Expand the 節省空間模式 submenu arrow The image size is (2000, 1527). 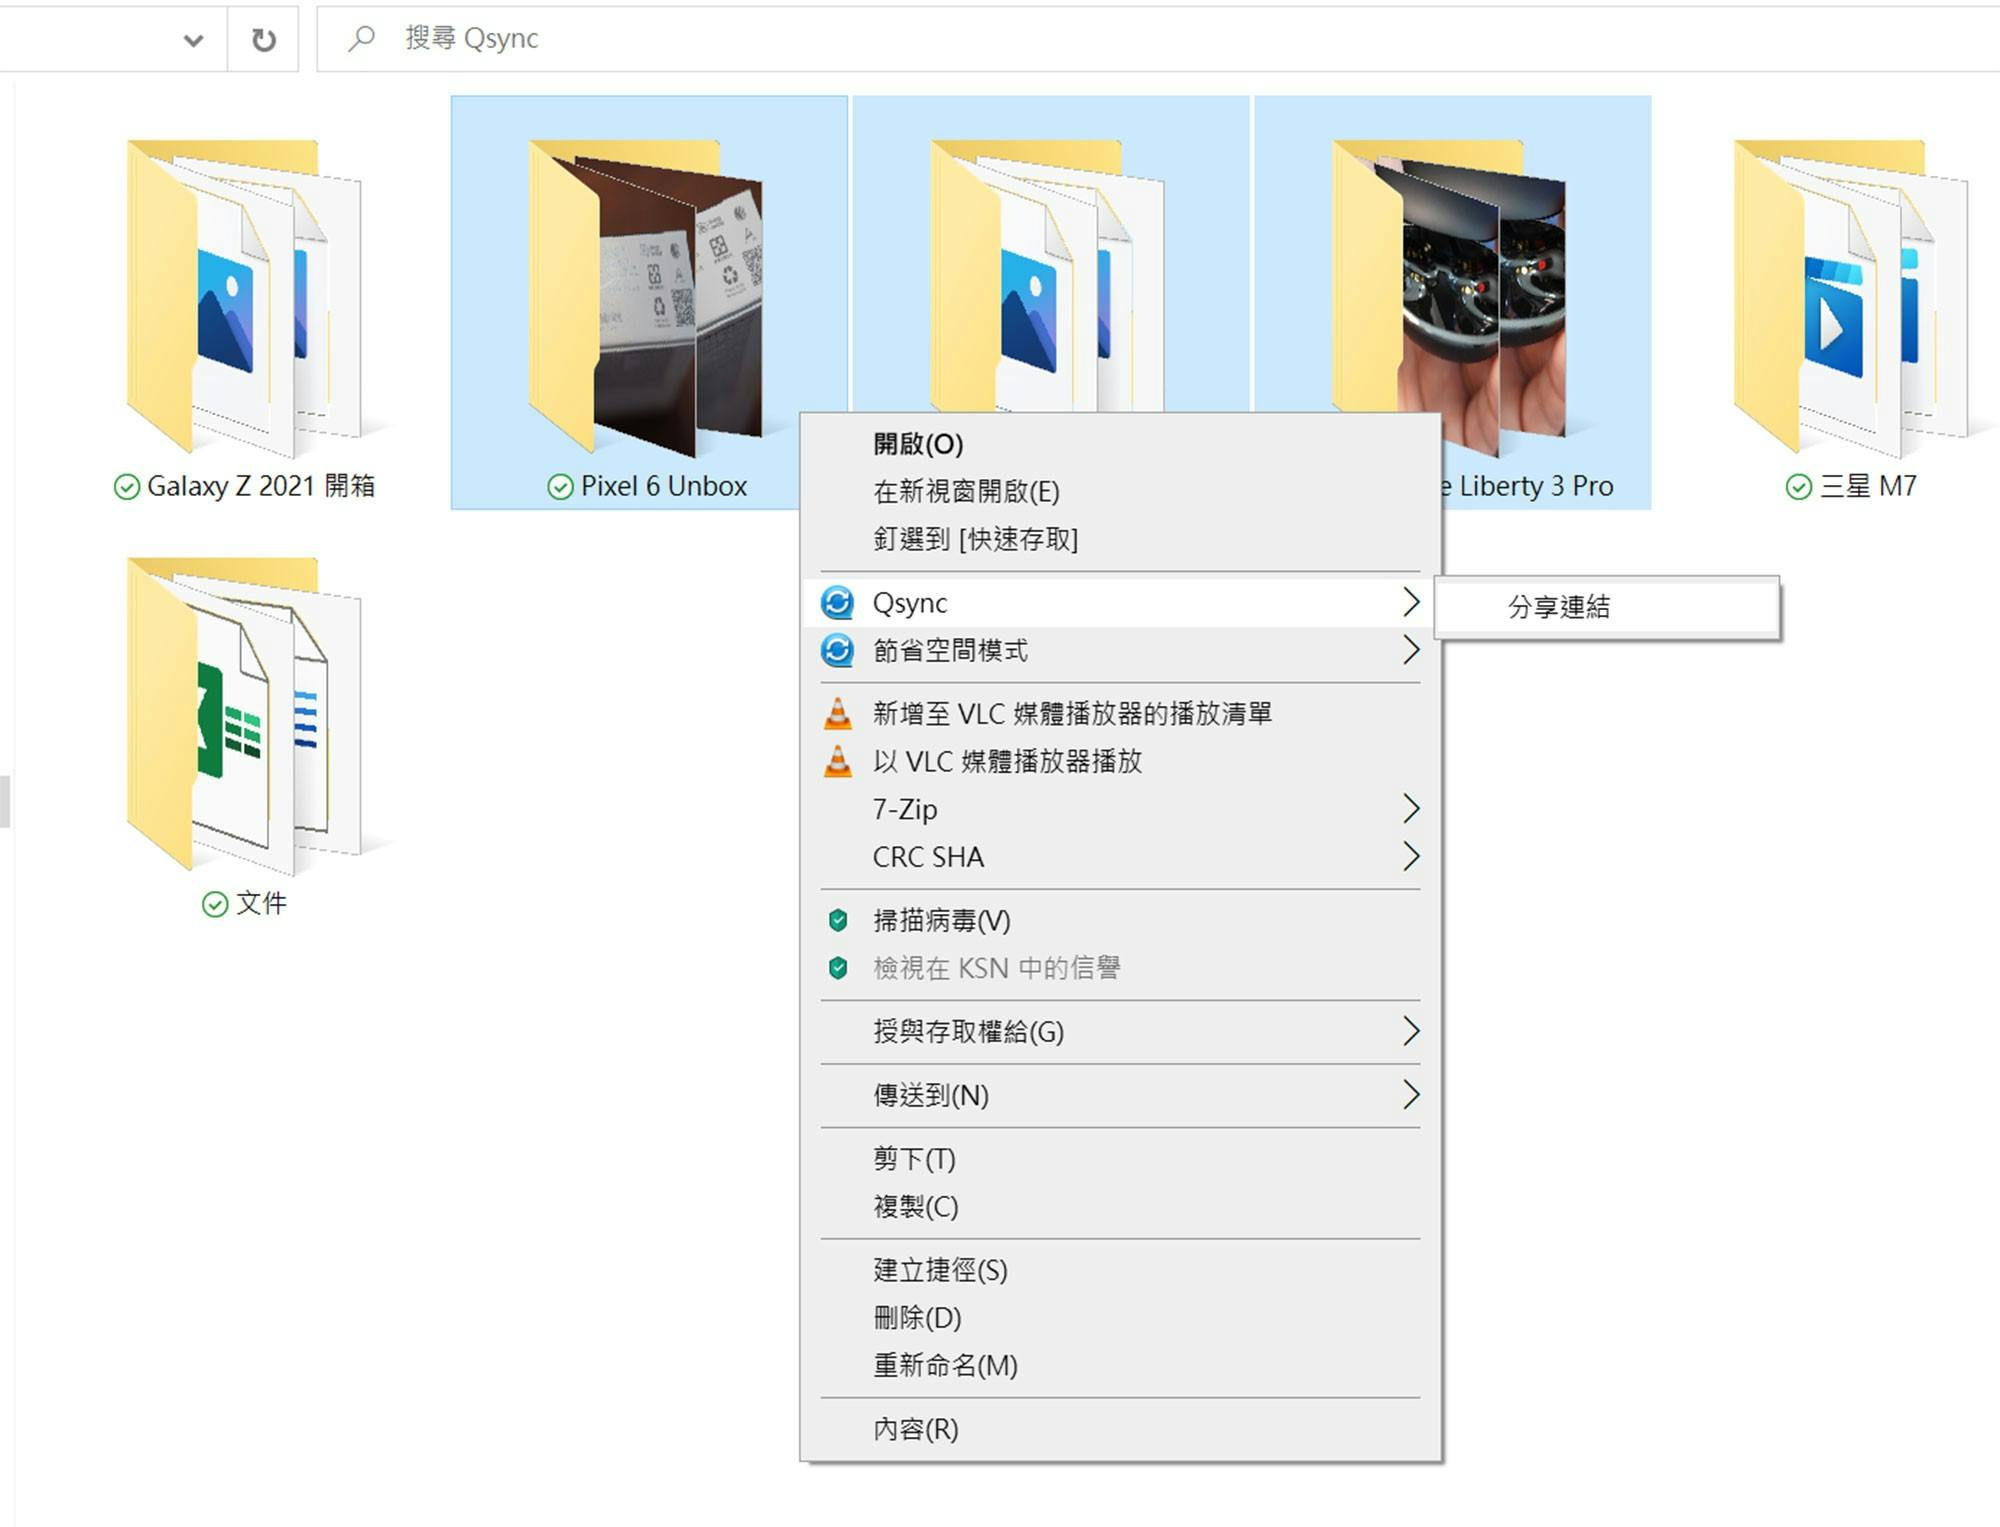pyautogui.click(x=1410, y=650)
